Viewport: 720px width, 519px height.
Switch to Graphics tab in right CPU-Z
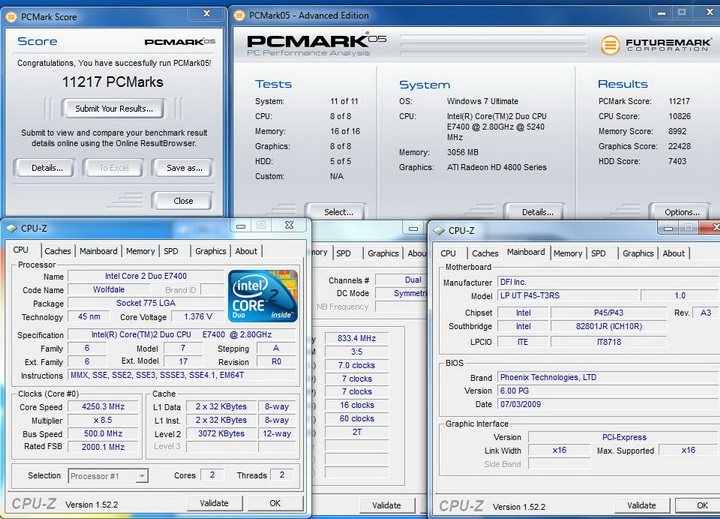[x=638, y=254]
